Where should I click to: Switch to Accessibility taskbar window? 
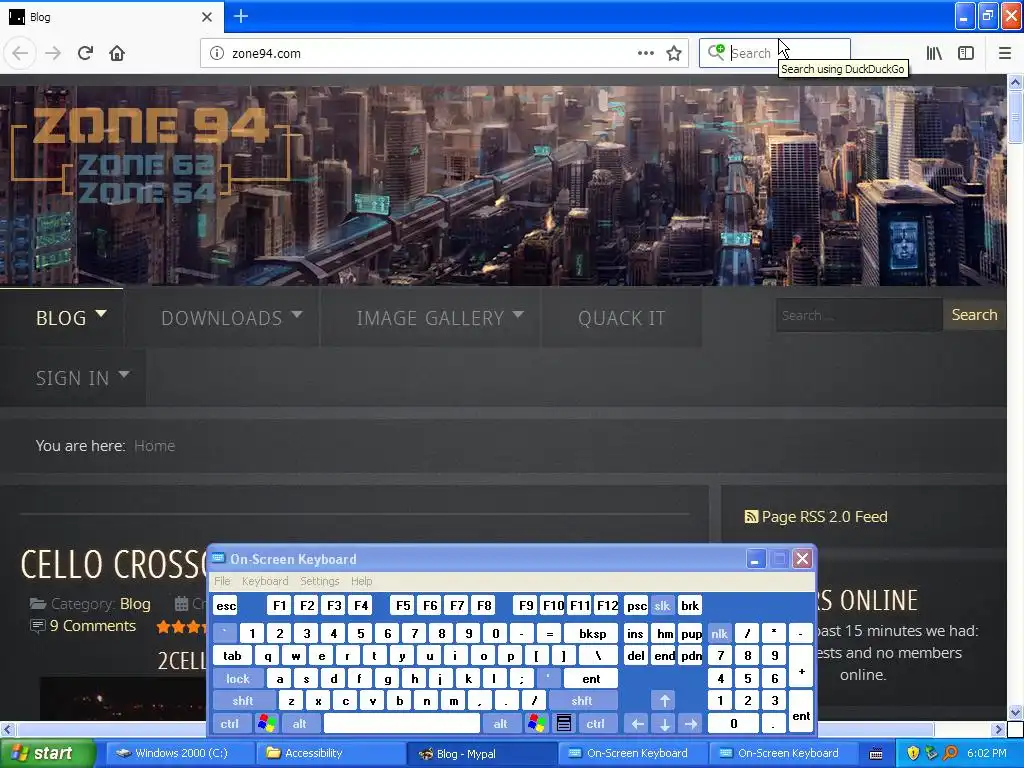click(330, 754)
